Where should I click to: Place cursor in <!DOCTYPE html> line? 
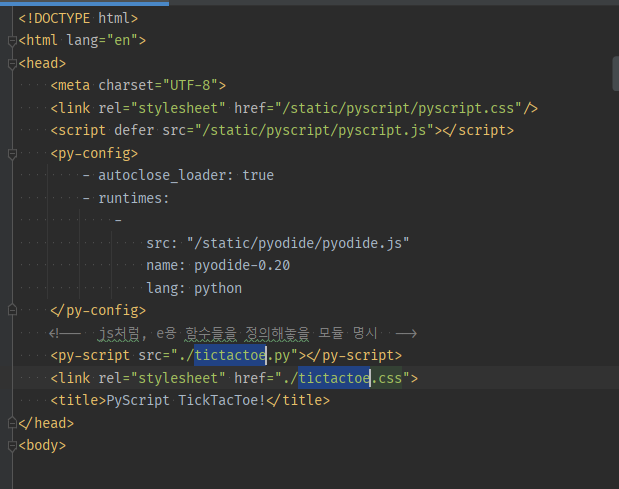[x=78, y=18]
